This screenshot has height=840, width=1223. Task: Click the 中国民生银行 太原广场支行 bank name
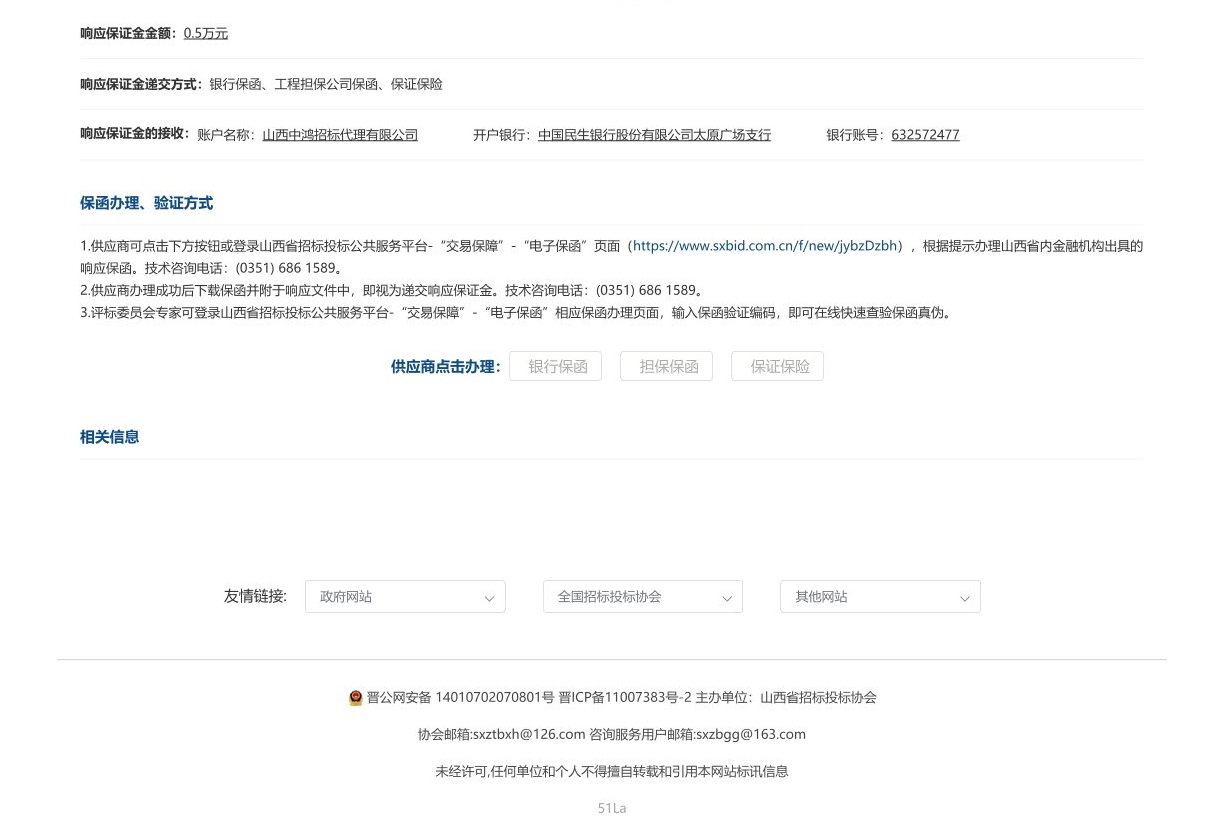pyautogui.click(x=654, y=135)
